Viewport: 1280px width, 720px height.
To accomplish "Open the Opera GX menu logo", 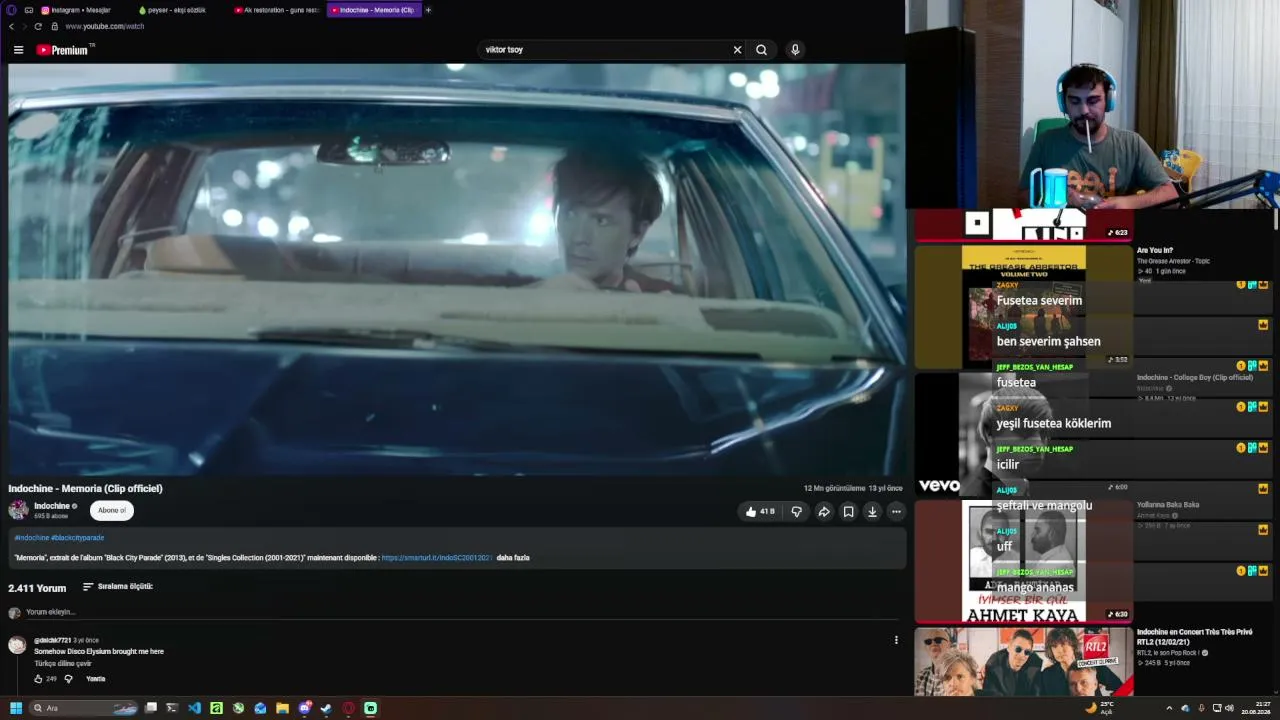I will [x=11, y=10].
